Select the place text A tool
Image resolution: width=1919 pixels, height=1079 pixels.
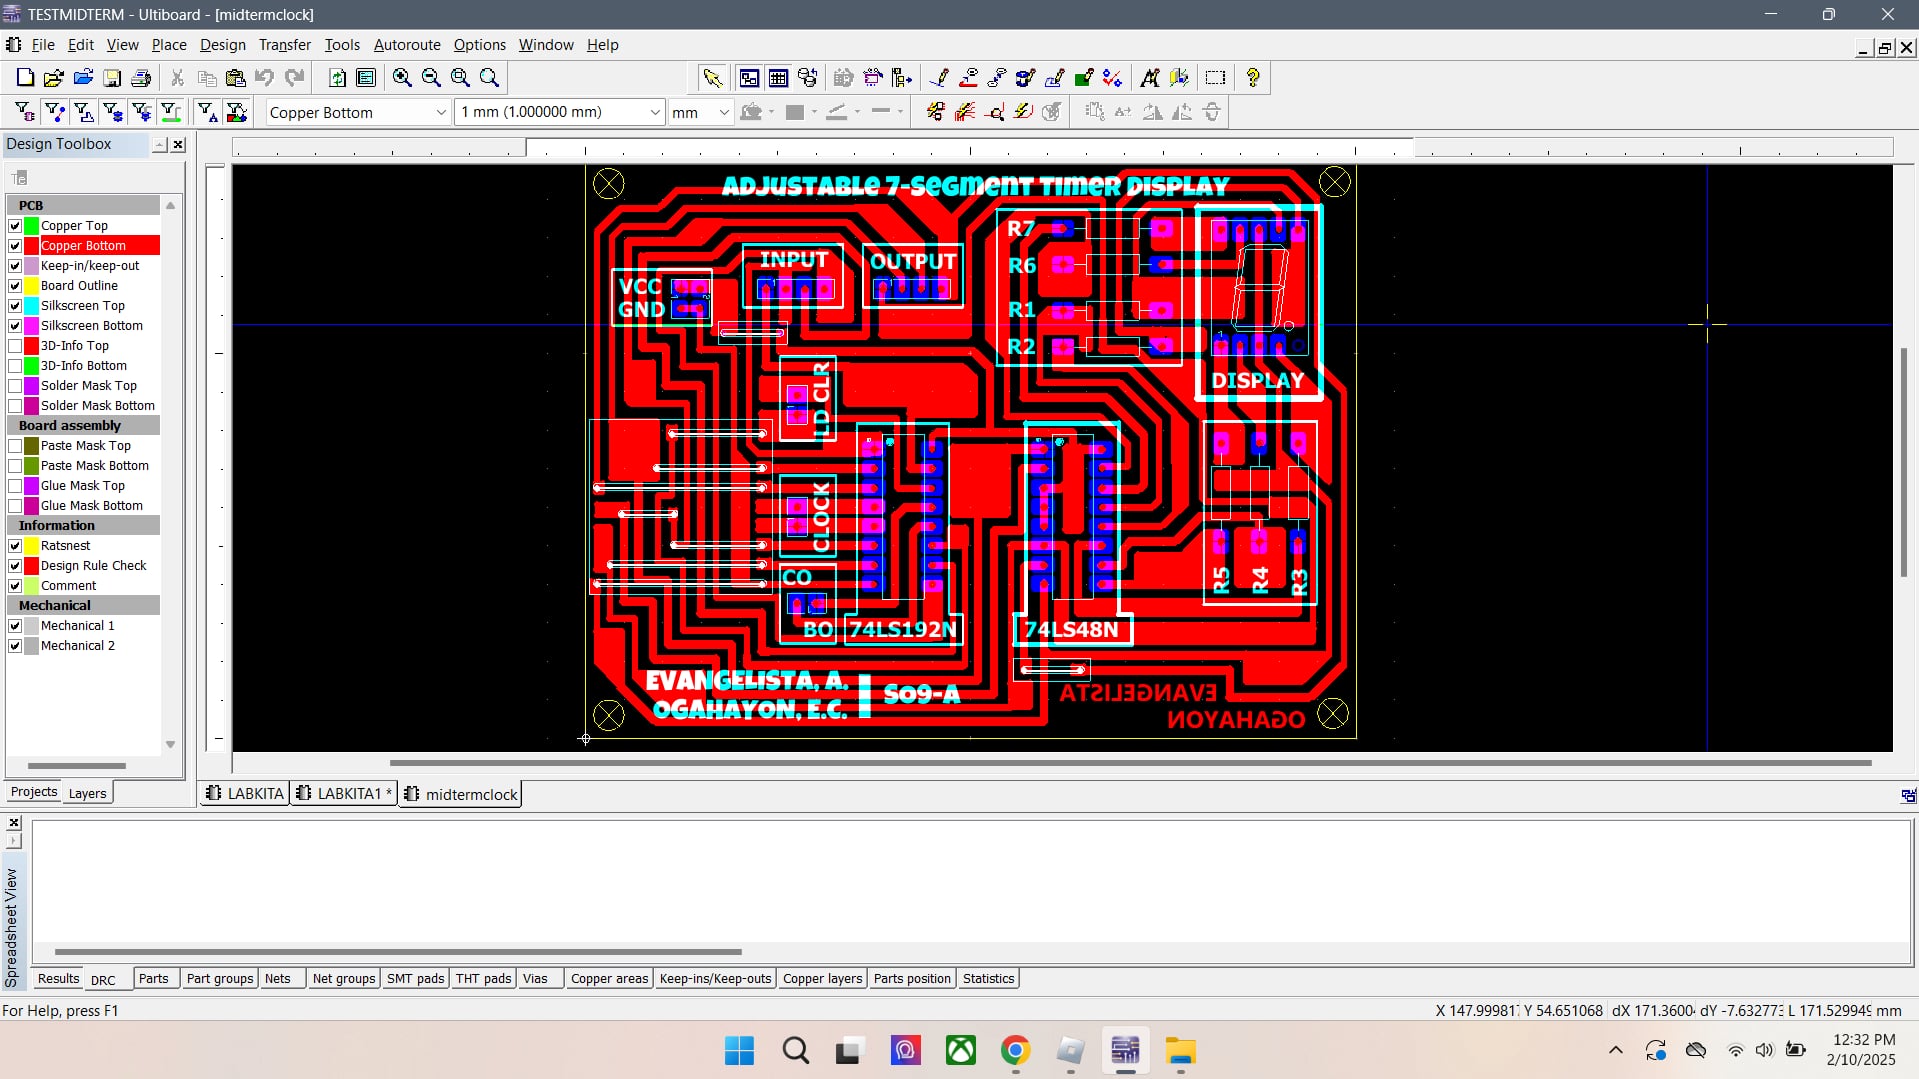pos(1150,78)
